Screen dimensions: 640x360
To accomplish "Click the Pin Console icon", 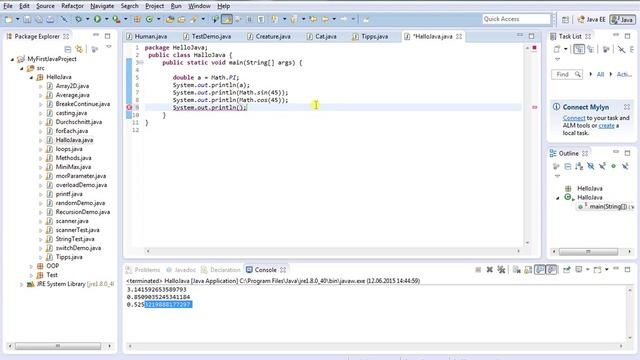I will pyautogui.click(x=567, y=270).
